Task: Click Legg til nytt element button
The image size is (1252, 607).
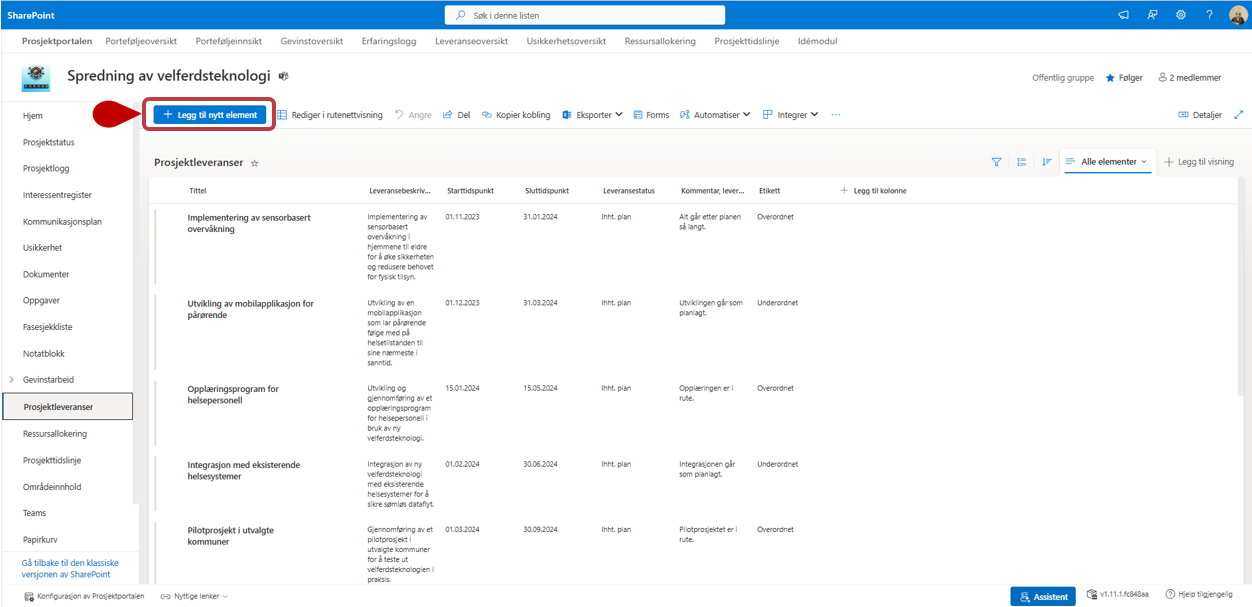Action: click(x=210, y=115)
